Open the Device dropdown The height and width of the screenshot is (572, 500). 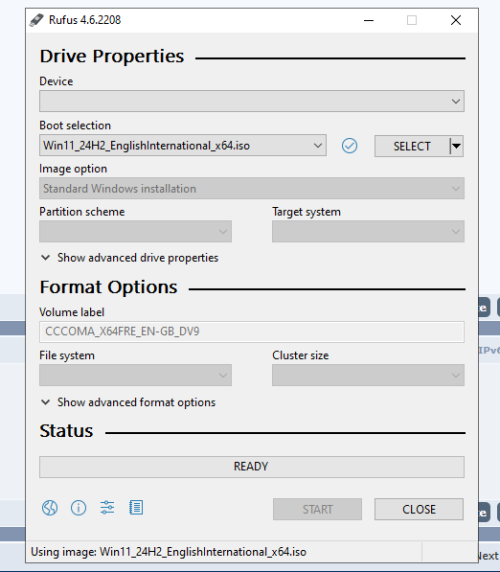(x=252, y=101)
